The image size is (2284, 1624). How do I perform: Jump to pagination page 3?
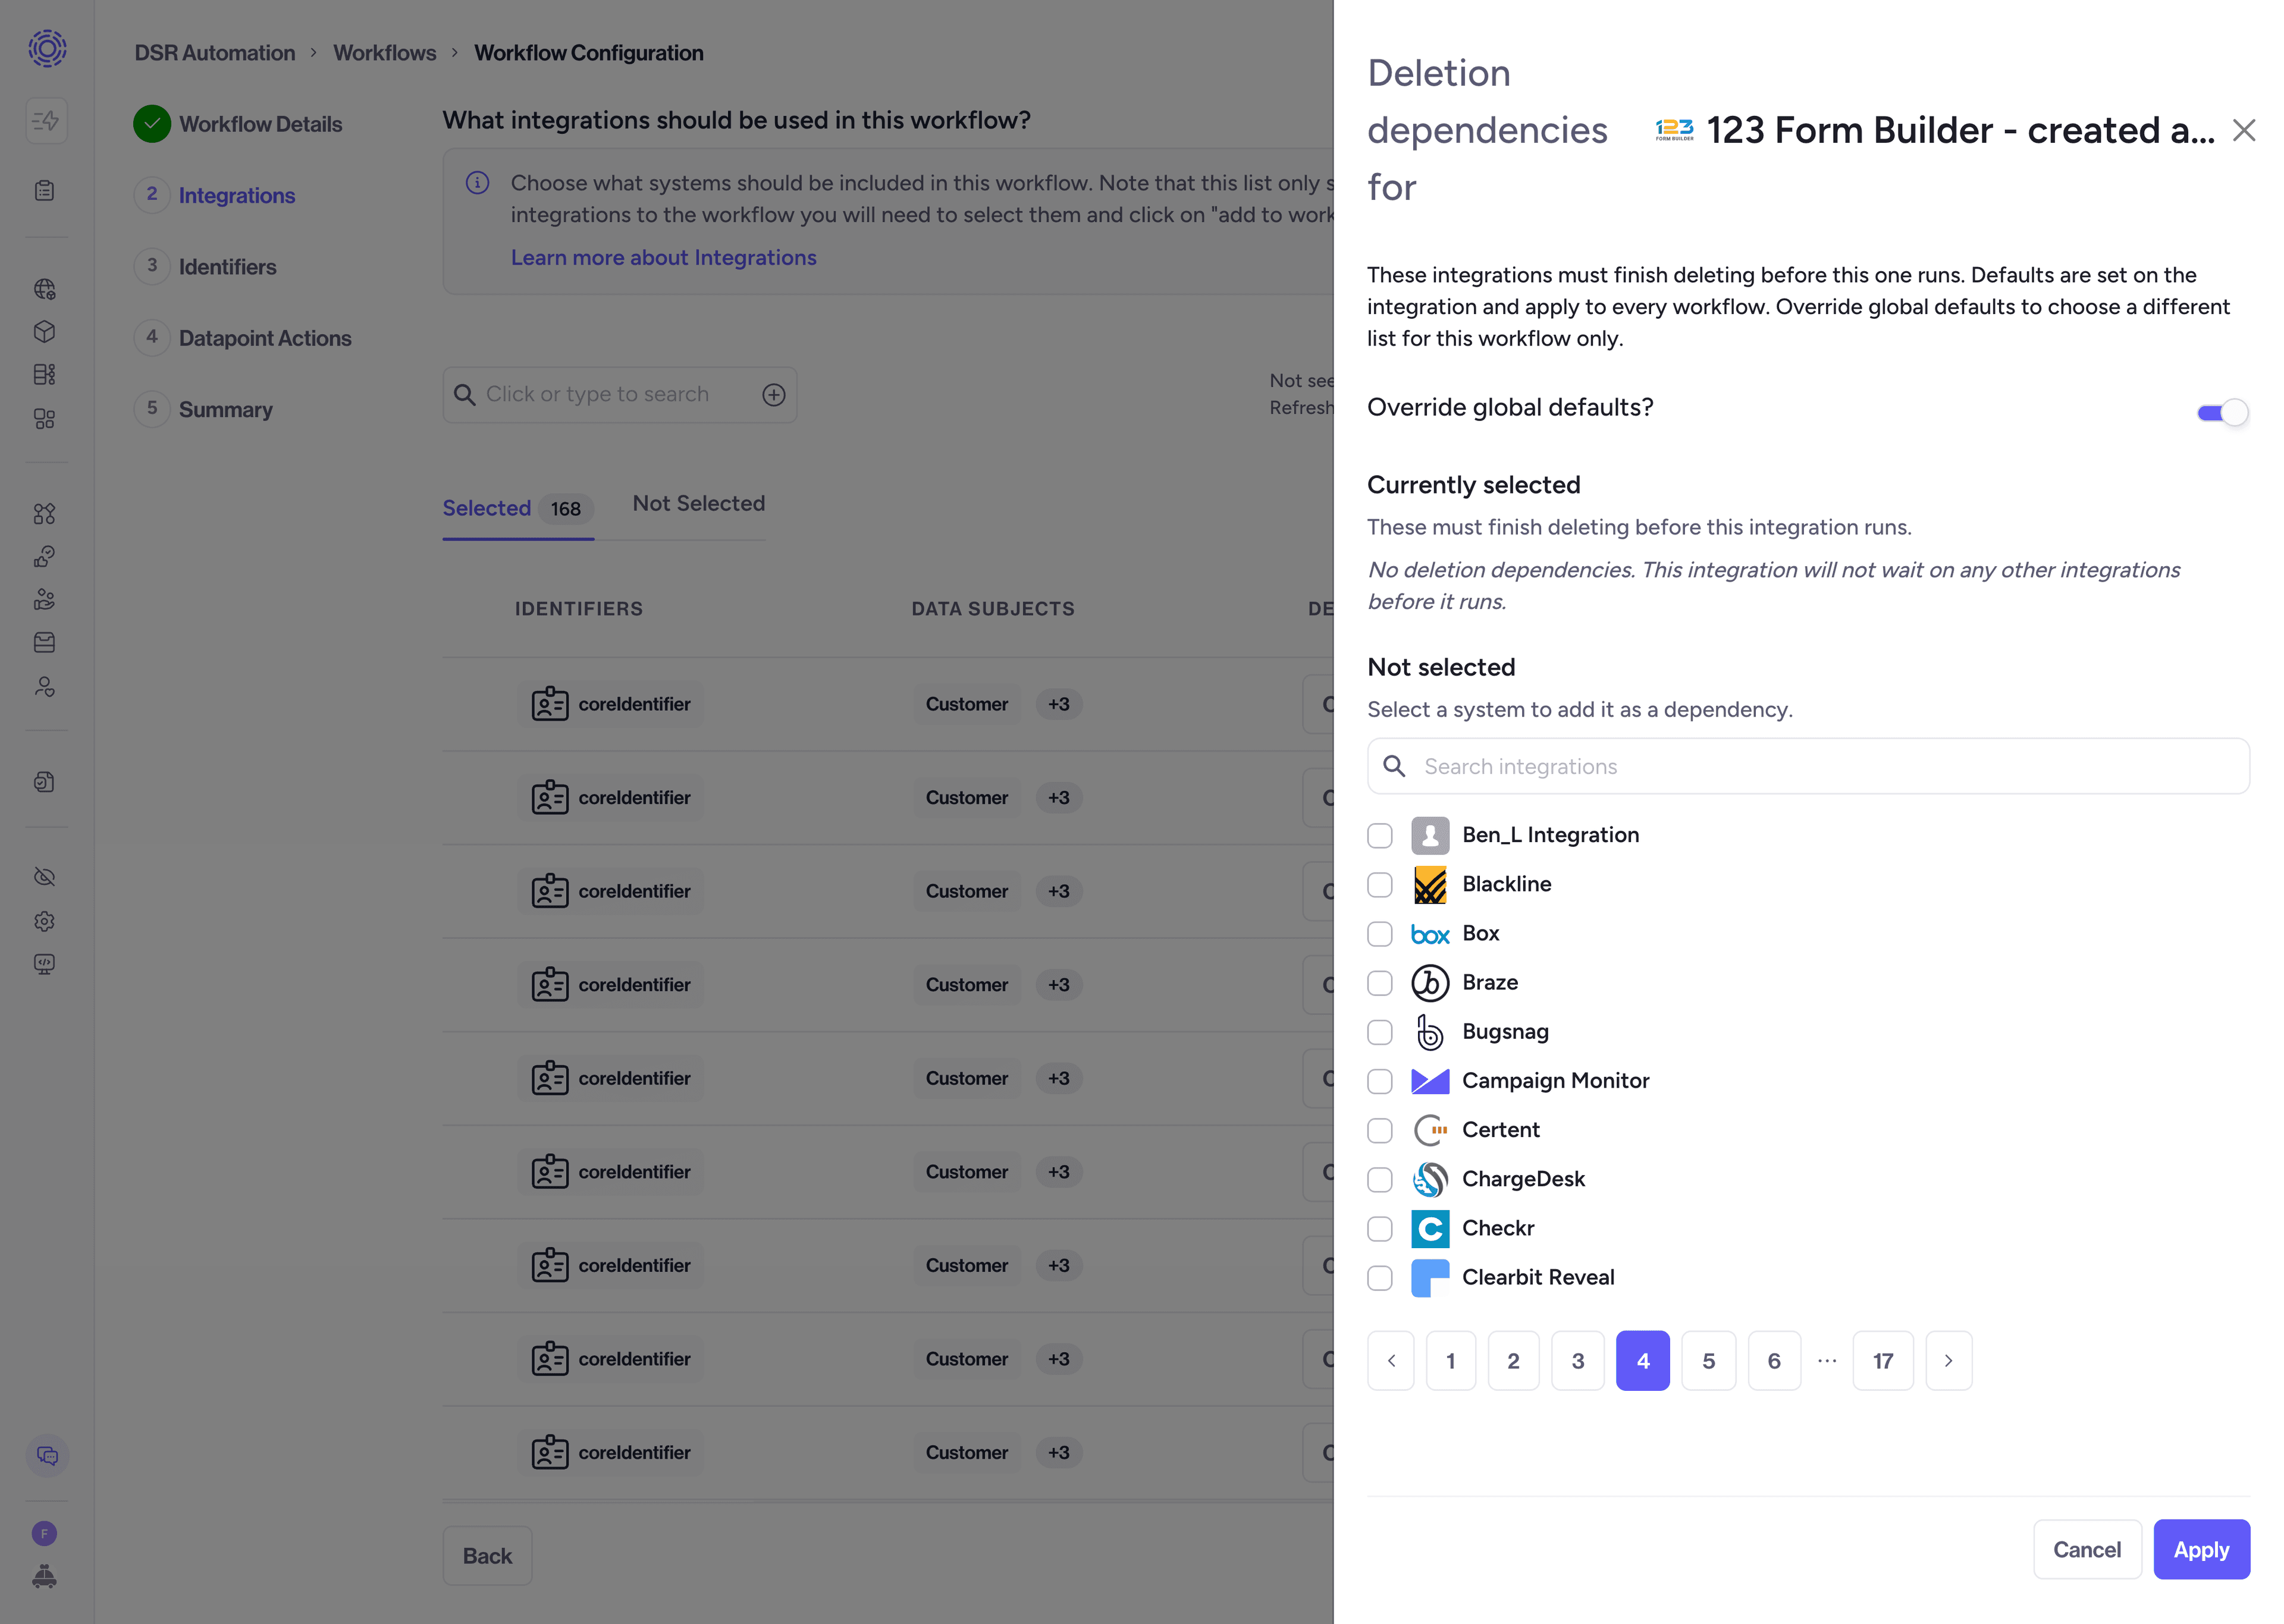pos(1578,1361)
